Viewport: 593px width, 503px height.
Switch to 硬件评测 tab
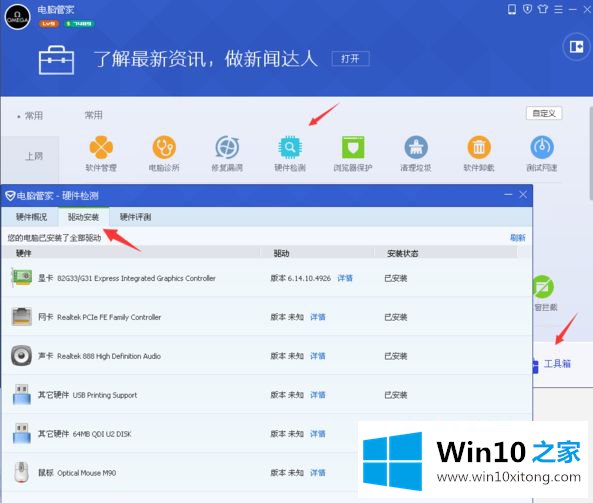coord(135,217)
